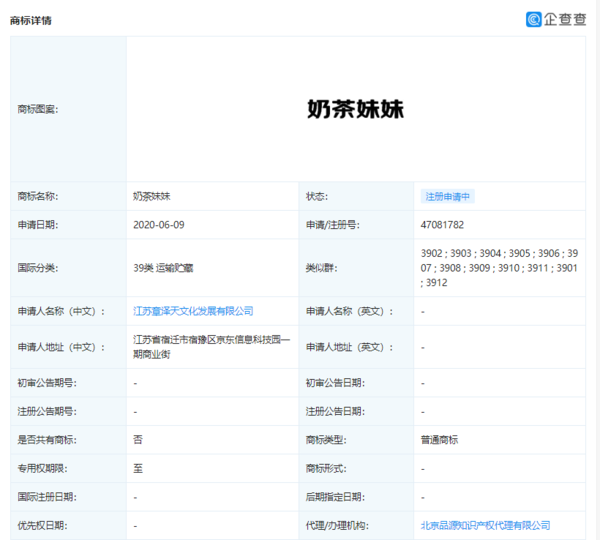Click the large 奶茶妹妹 trademark image

coord(355,109)
